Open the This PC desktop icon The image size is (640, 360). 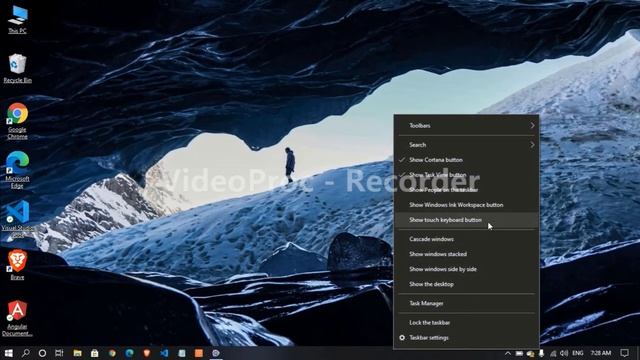pos(18,20)
